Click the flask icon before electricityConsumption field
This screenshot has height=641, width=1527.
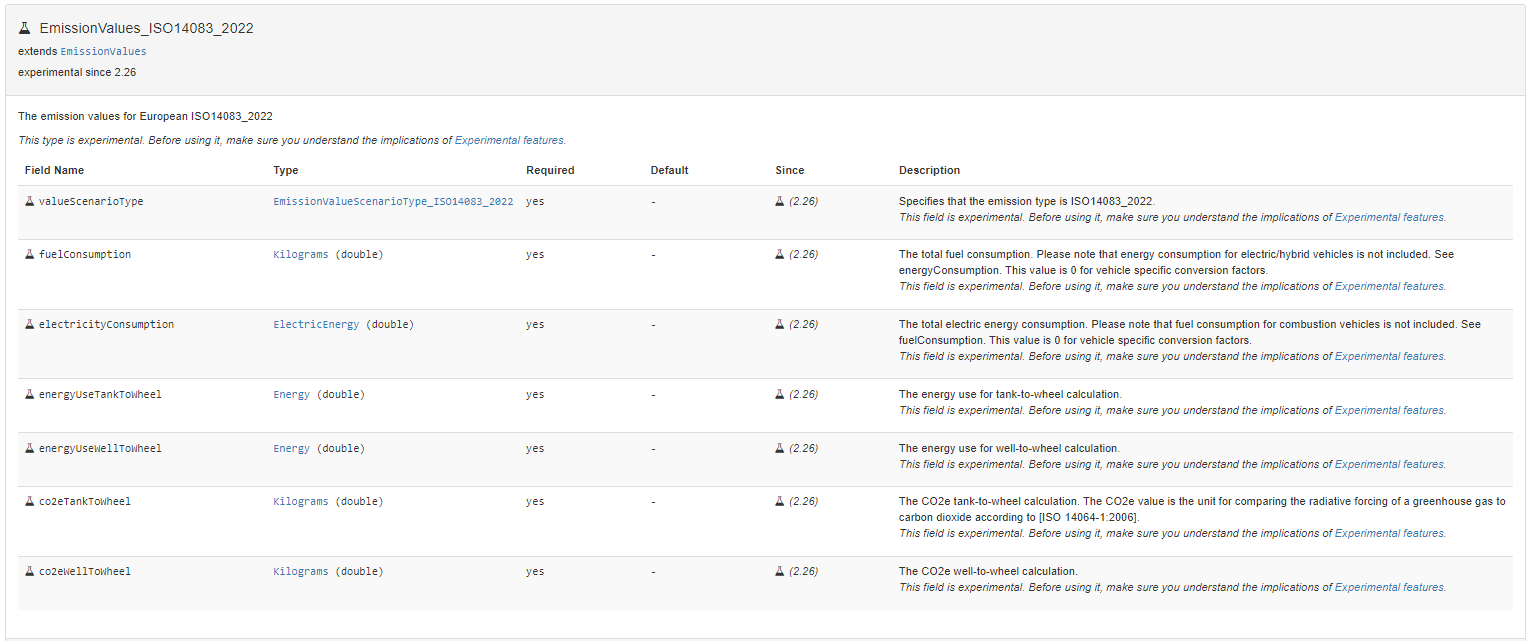click(x=30, y=324)
